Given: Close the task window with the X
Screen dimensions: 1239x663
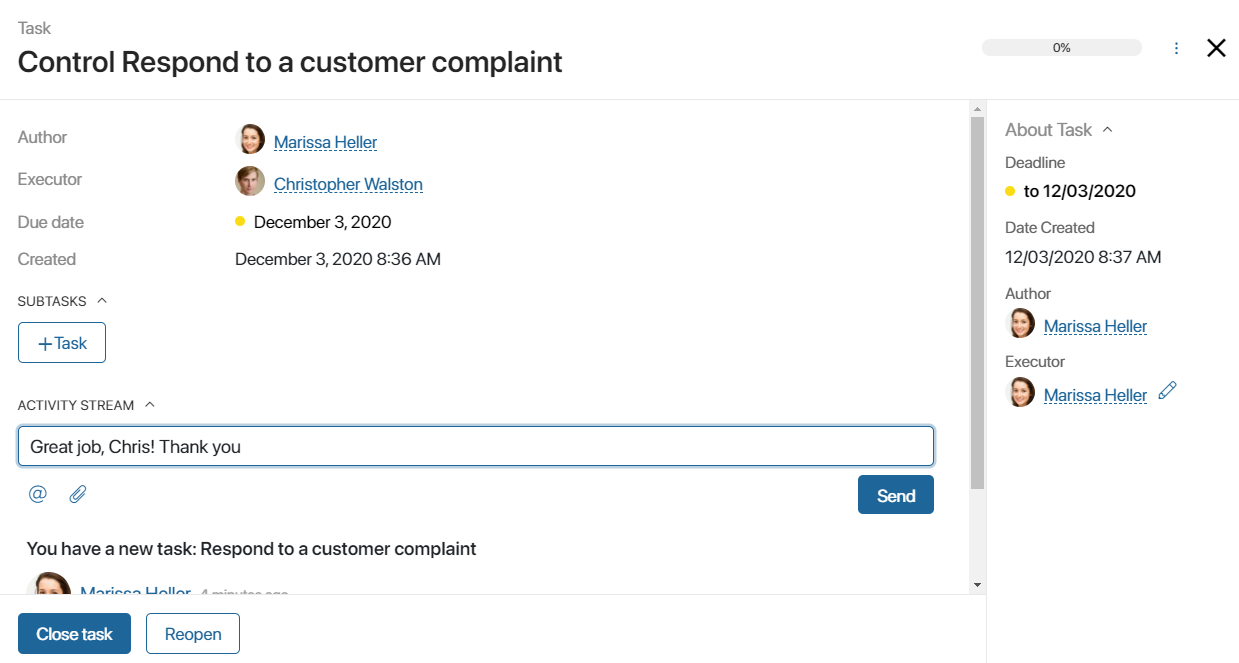Looking at the screenshot, I should coord(1216,48).
